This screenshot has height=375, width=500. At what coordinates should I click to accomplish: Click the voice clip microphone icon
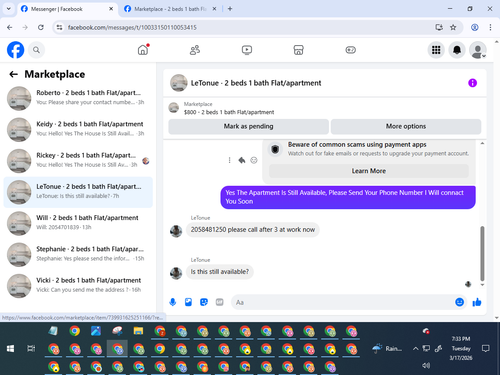[x=173, y=302]
